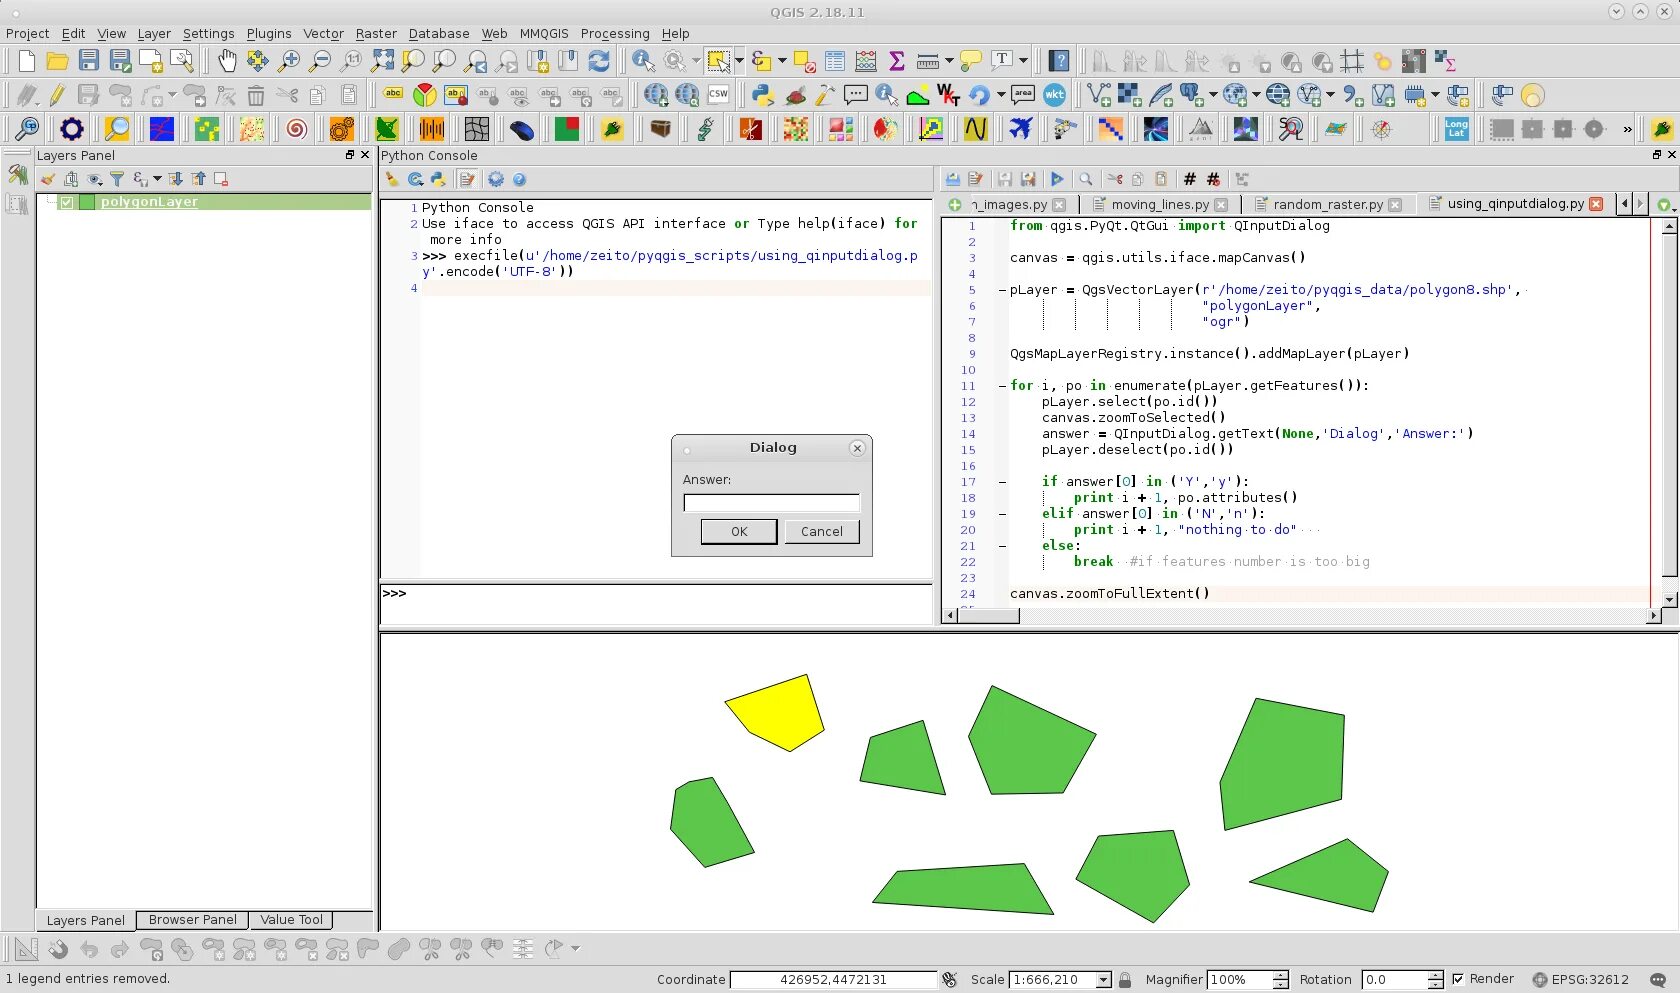Toggle mouse extents display beside coordinate box

(949, 980)
